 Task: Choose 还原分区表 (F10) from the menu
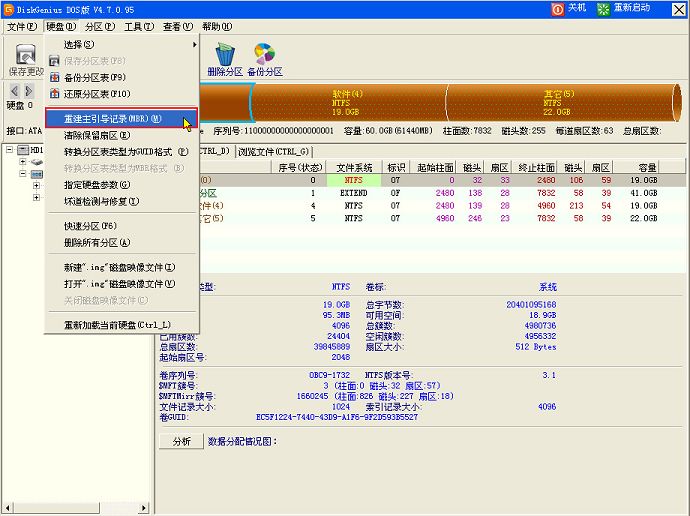tap(97, 94)
